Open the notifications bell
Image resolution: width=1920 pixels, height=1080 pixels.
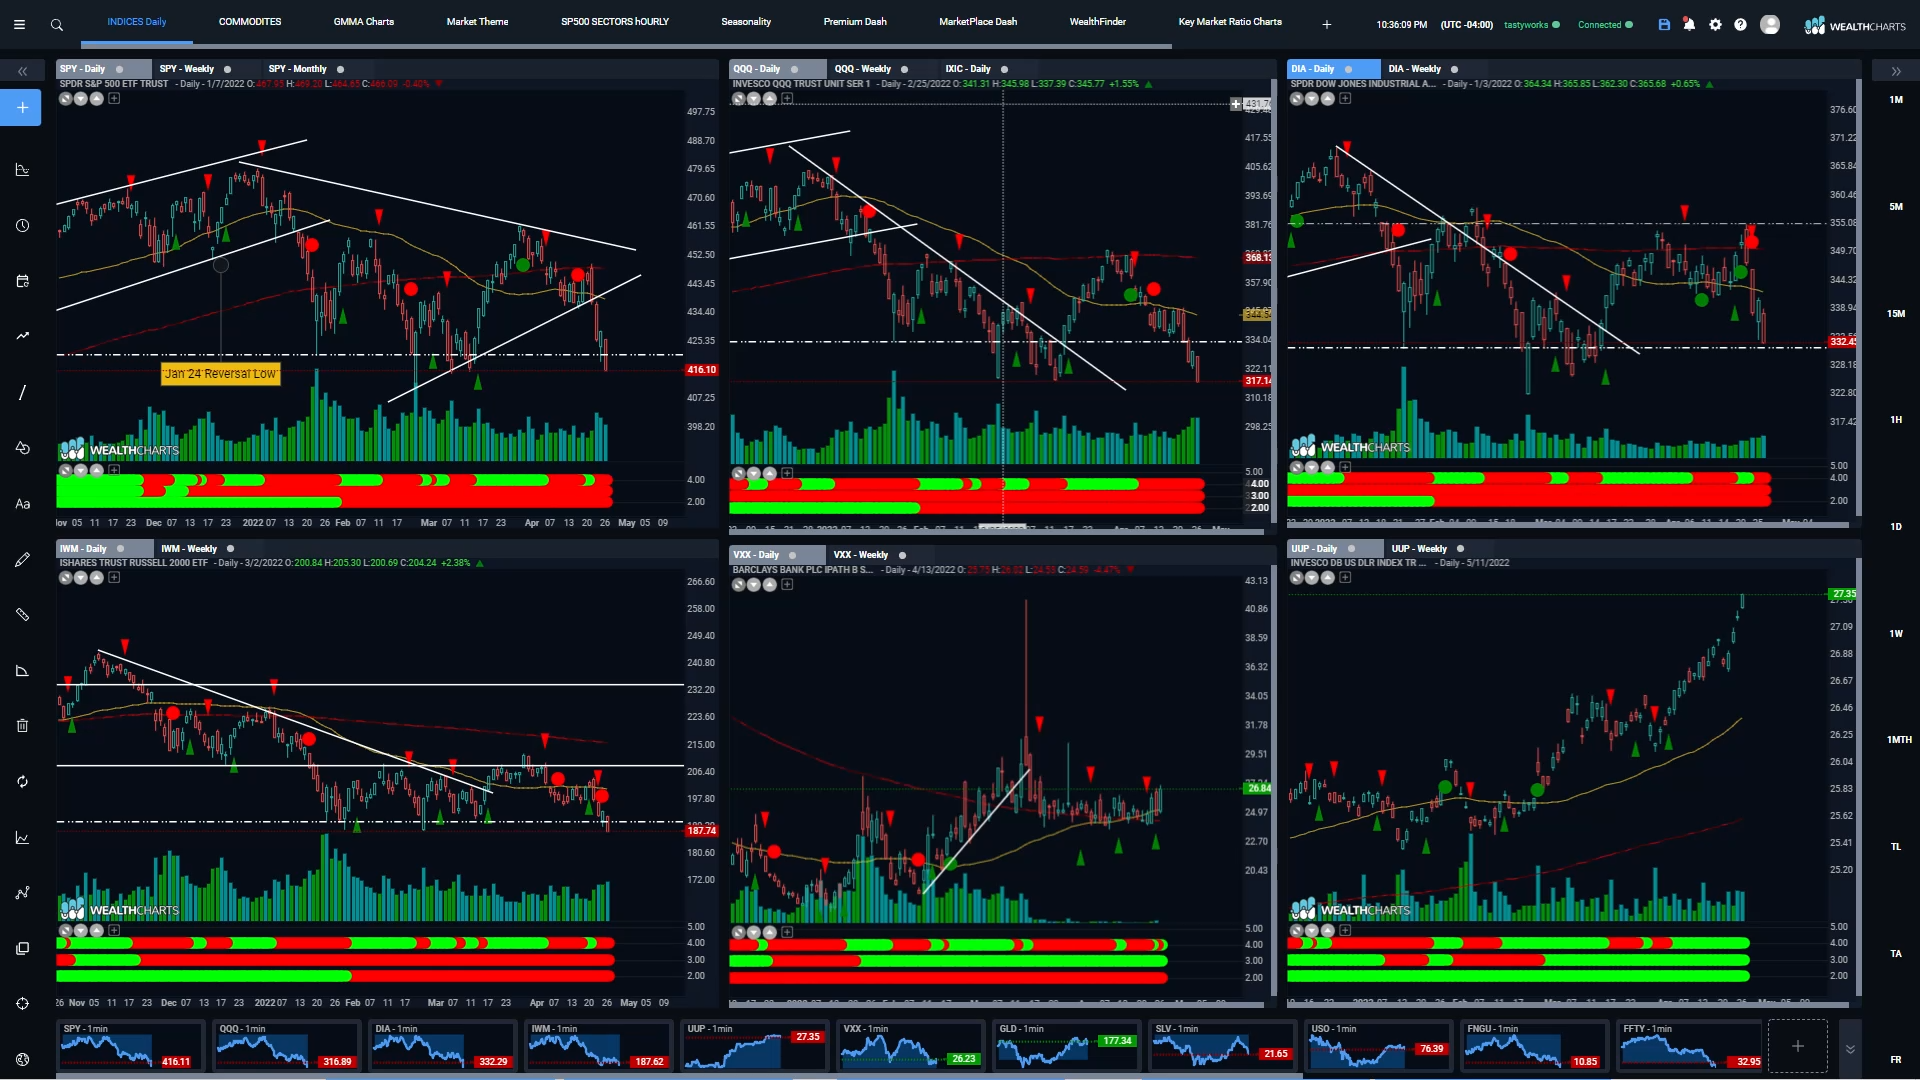[1689, 25]
